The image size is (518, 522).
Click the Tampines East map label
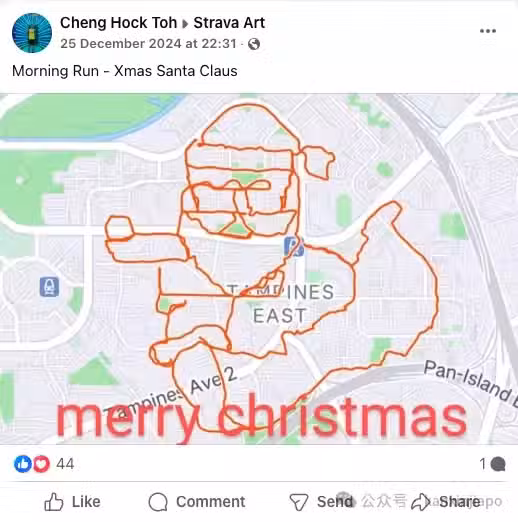[x=280, y=304]
